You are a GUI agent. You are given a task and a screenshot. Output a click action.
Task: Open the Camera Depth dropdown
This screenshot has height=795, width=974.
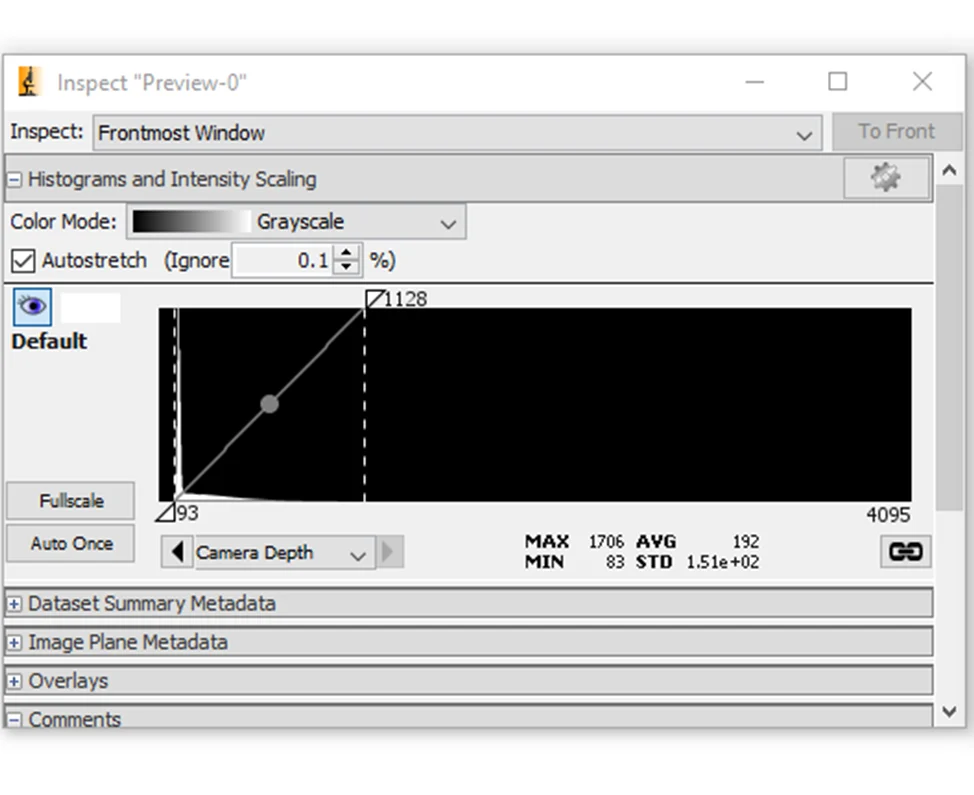[284, 552]
